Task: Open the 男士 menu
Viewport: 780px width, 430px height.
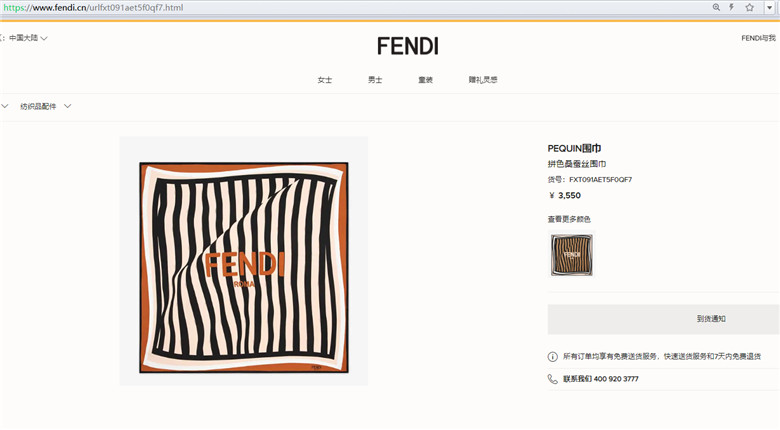Action: tap(375, 80)
